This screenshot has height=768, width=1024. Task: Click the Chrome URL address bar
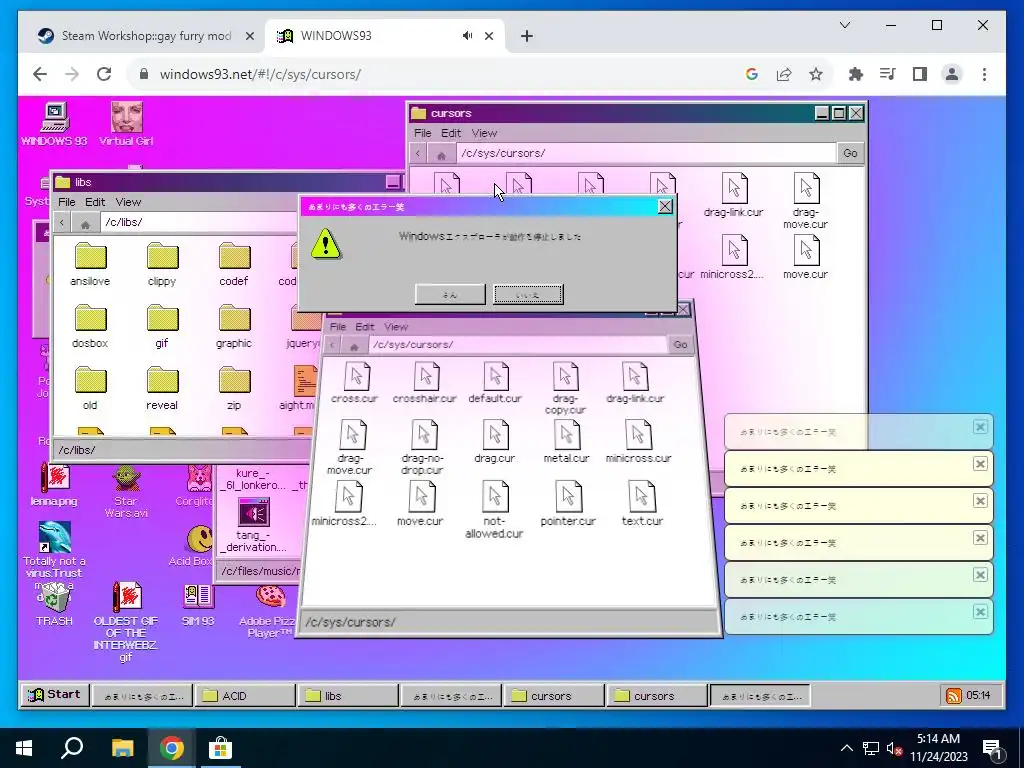[438, 74]
